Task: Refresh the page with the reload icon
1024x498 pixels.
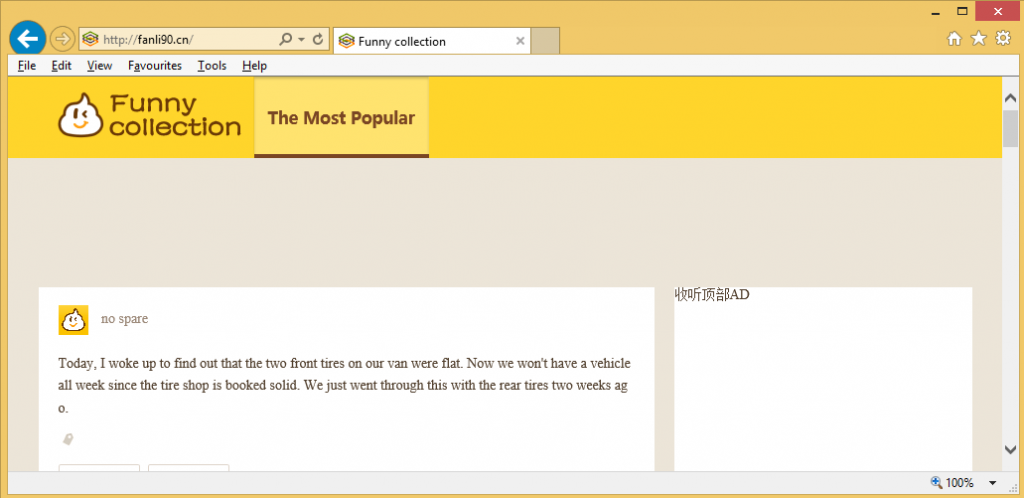Action: point(318,40)
